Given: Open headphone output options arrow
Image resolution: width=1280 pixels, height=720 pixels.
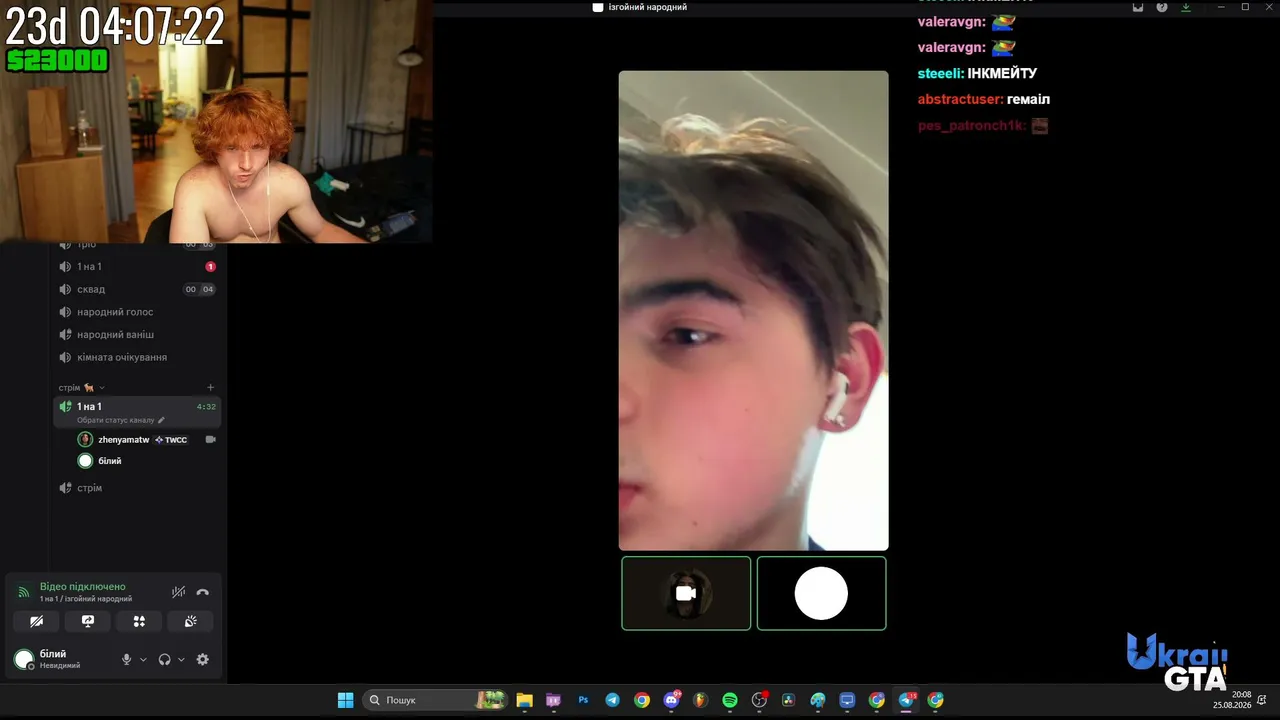Looking at the screenshot, I should (x=181, y=660).
